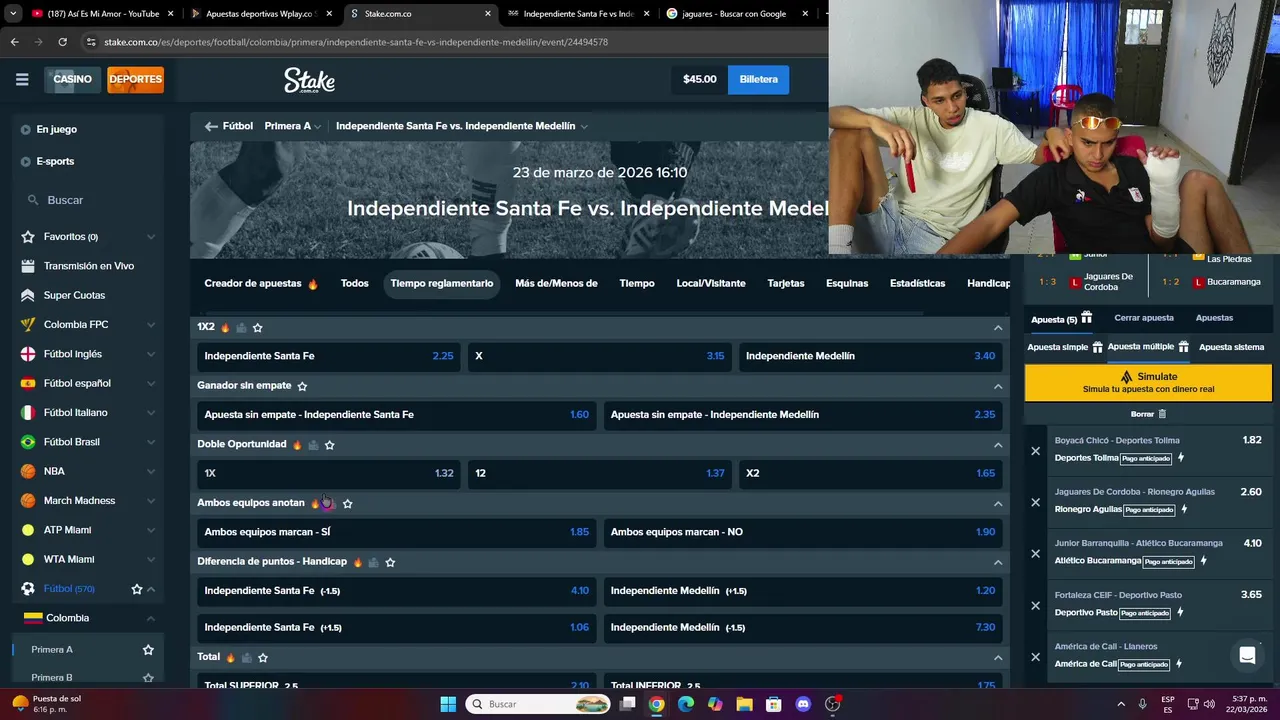The image size is (1280, 720).
Task: Open the Más de/Menos de tab
Action: coord(556,283)
